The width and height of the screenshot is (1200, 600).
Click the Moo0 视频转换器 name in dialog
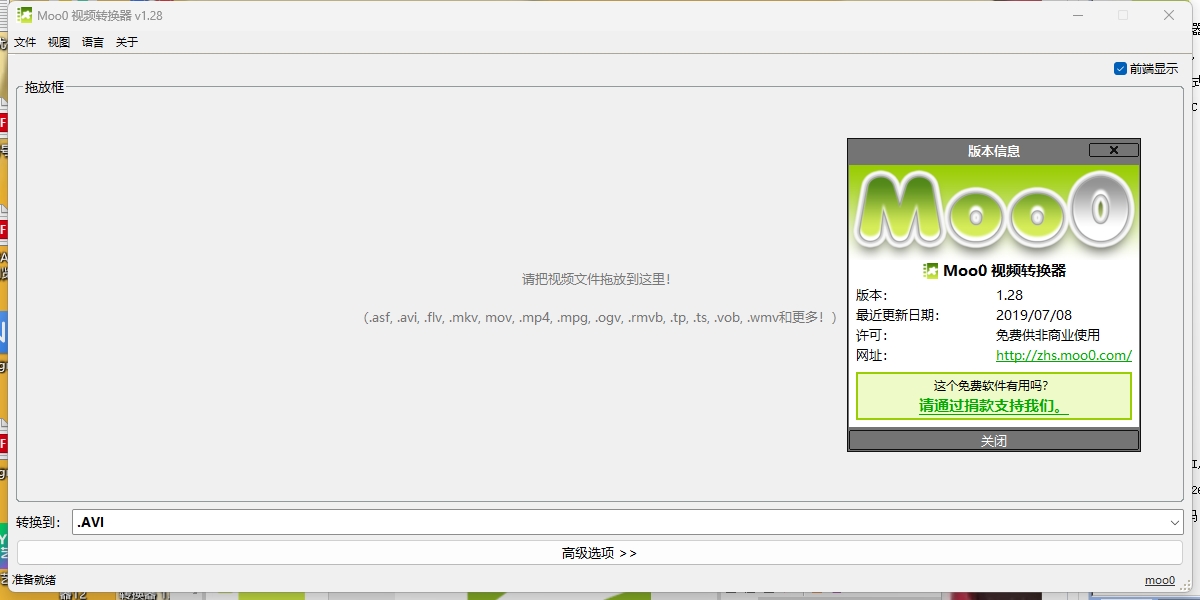click(1005, 270)
